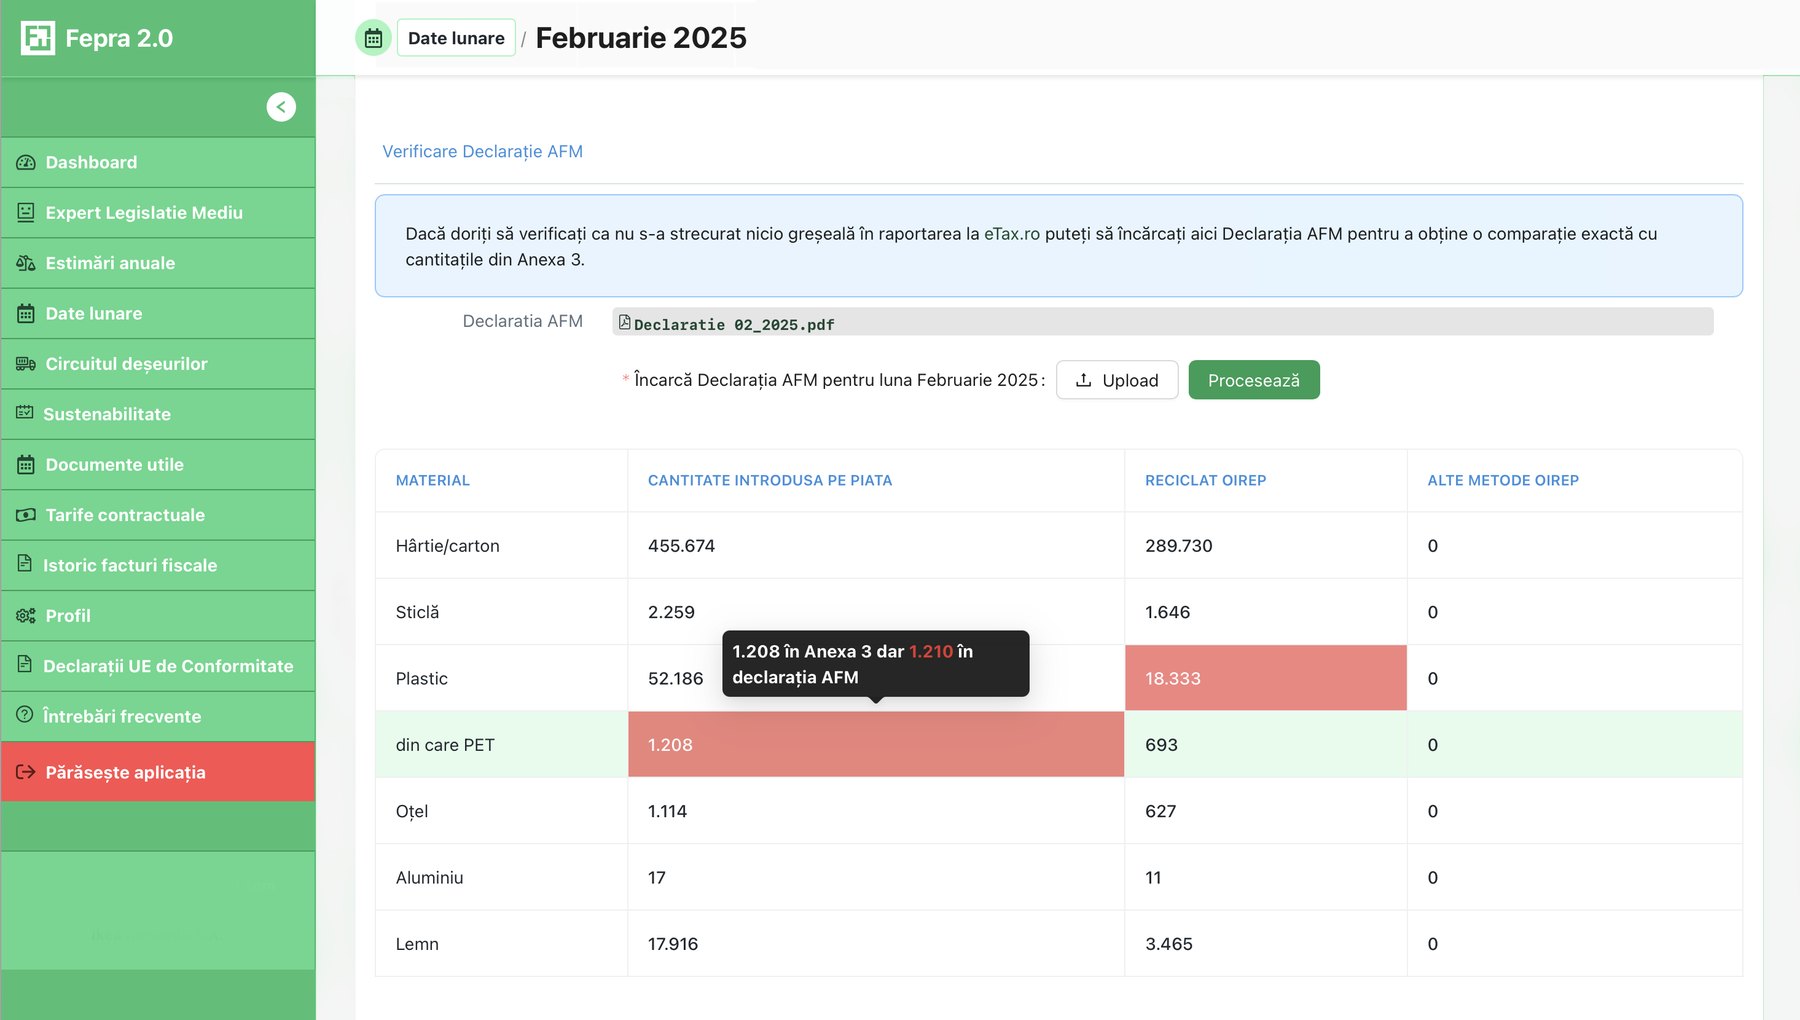Click the Tarife contractuale money icon
Image resolution: width=1800 pixels, height=1020 pixels.
pyautogui.click(x=26, y=515)
